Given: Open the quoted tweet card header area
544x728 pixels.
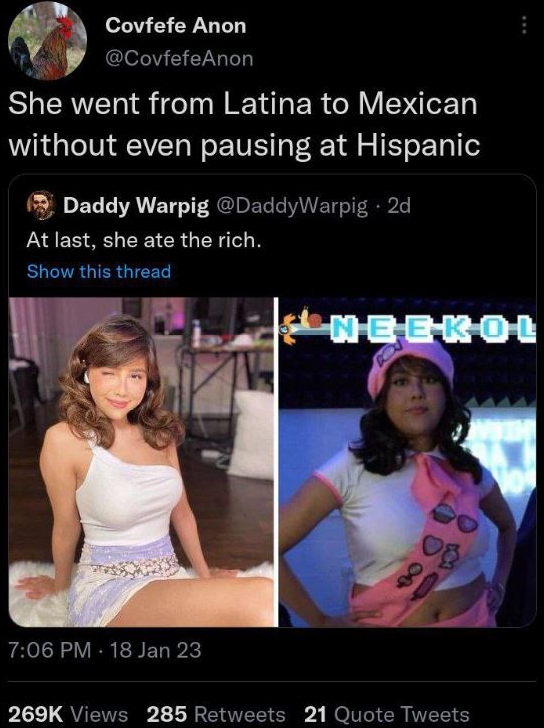Looking at the screenshot, I should (219, 206).
